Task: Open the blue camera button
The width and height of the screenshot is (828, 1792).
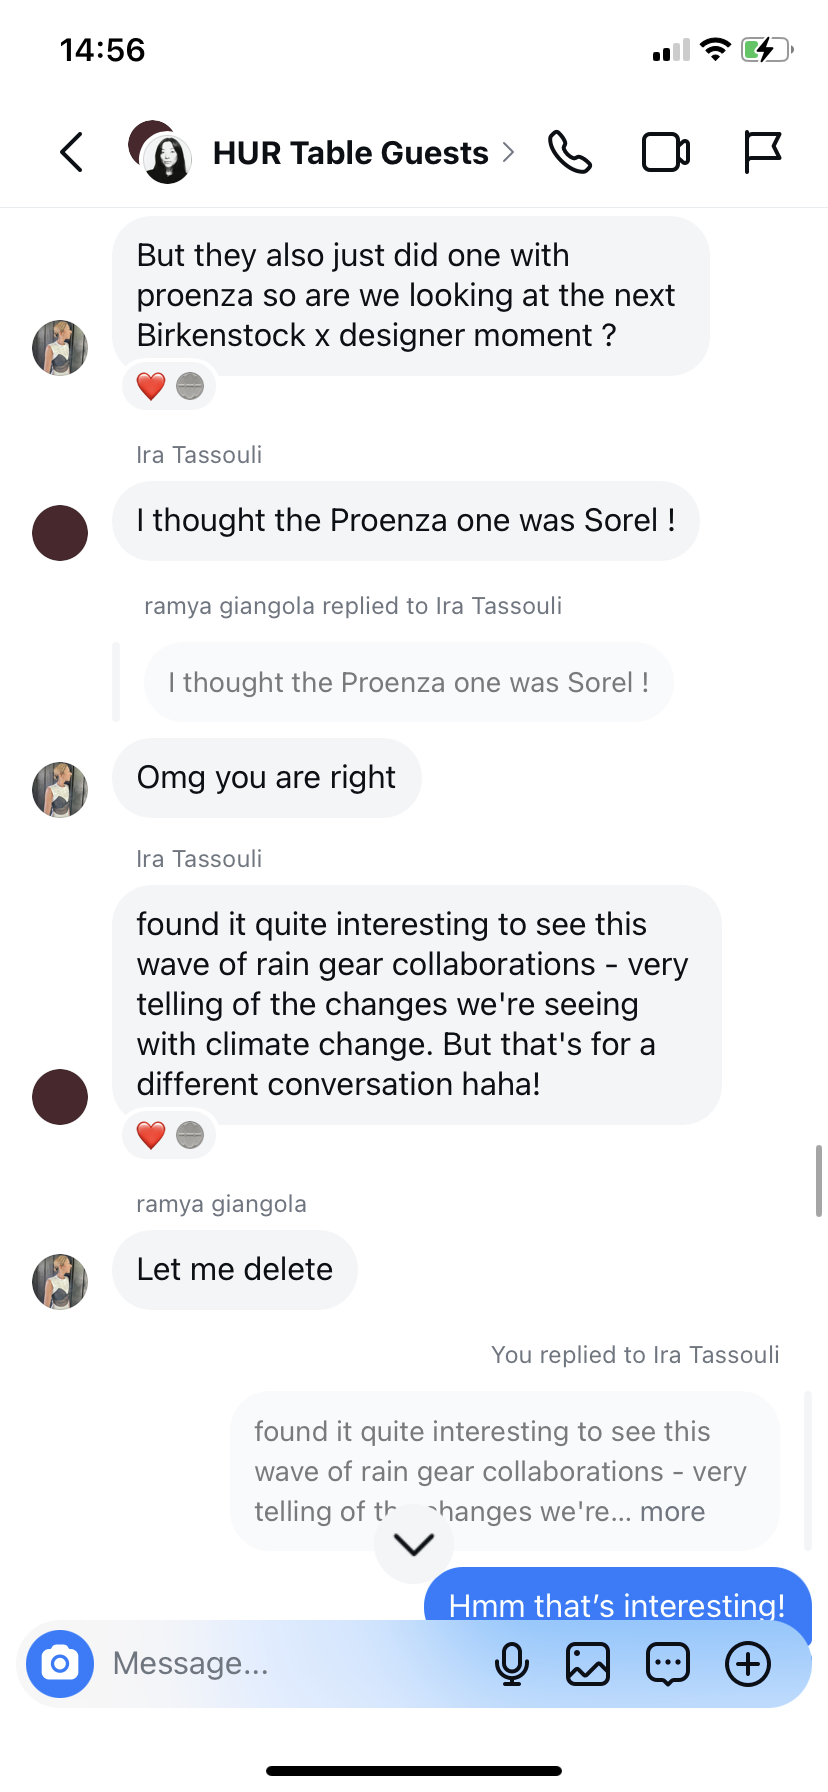Action: point(60,1664)
